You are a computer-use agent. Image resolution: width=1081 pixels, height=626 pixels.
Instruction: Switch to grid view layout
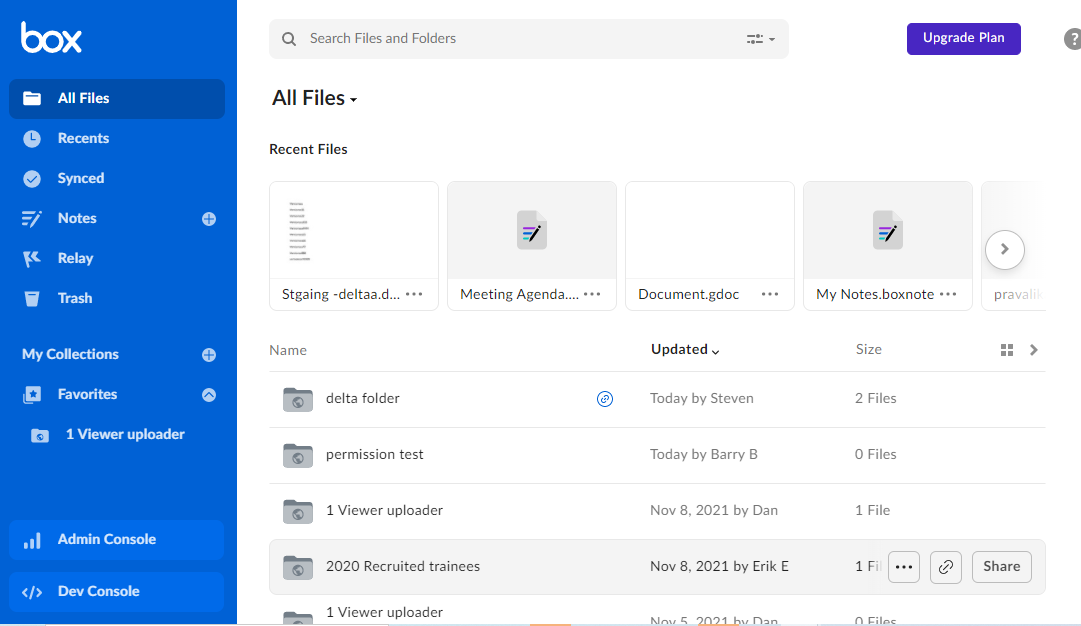pos(1007,350)
